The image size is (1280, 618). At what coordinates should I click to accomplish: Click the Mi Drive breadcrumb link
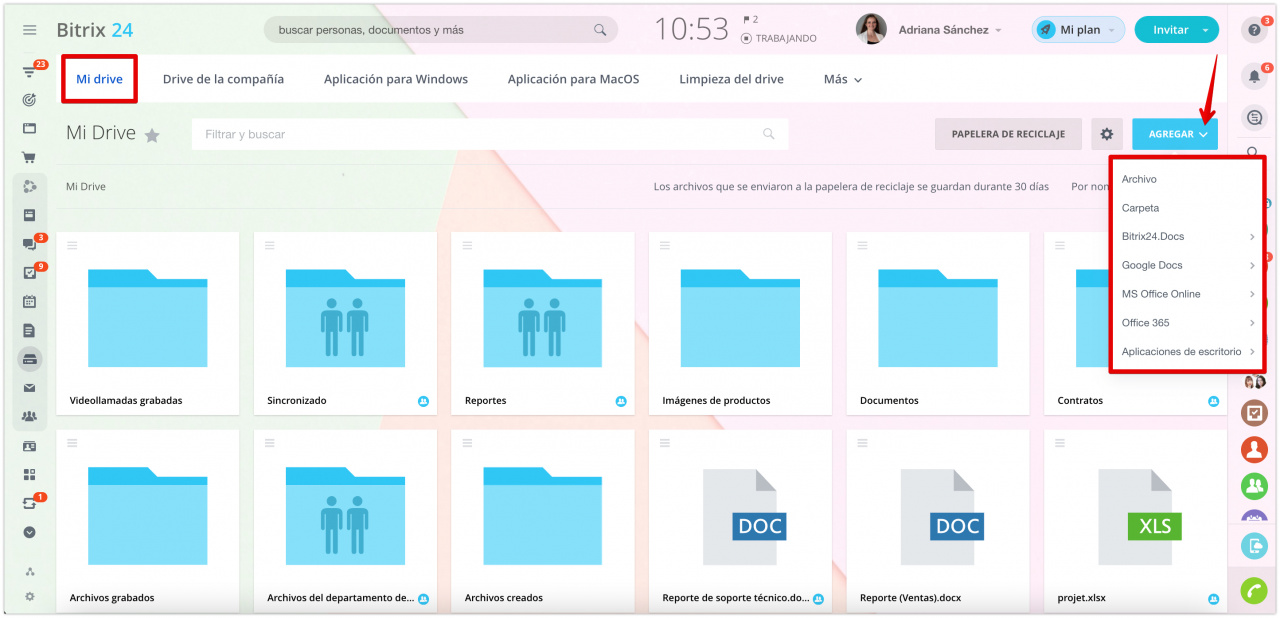coord(86,187)
